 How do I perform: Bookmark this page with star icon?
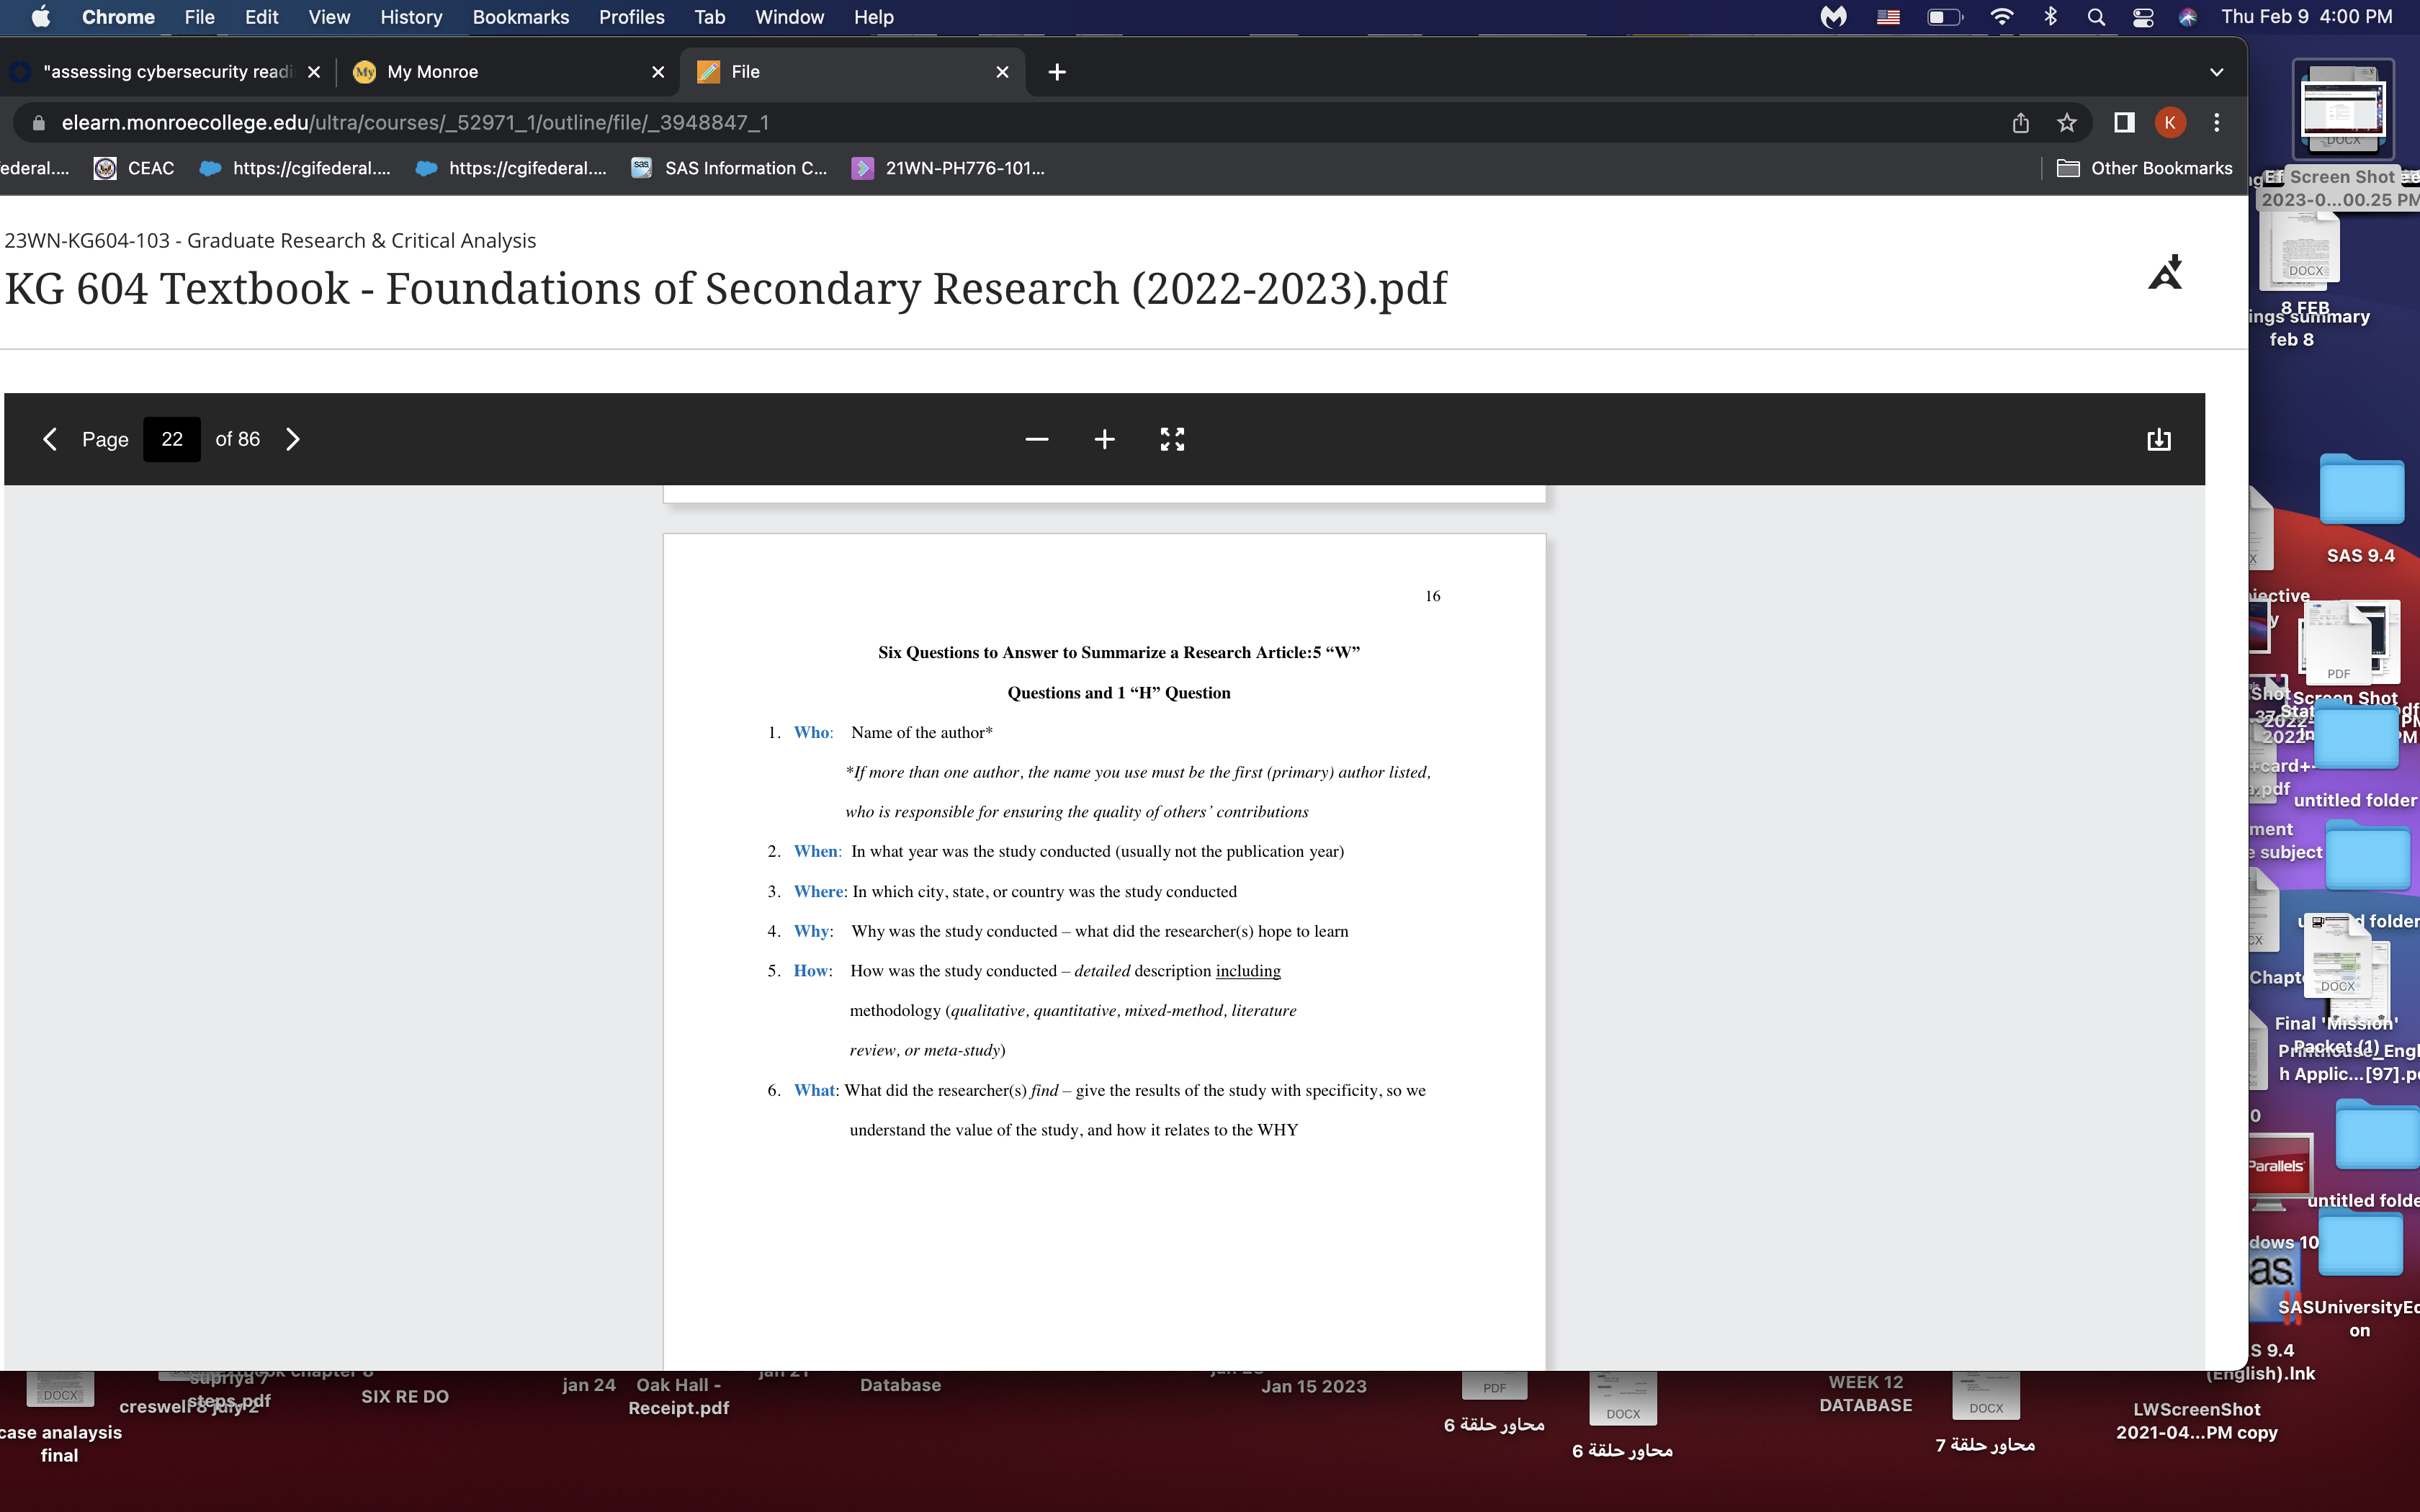[x=2066, y=123]
